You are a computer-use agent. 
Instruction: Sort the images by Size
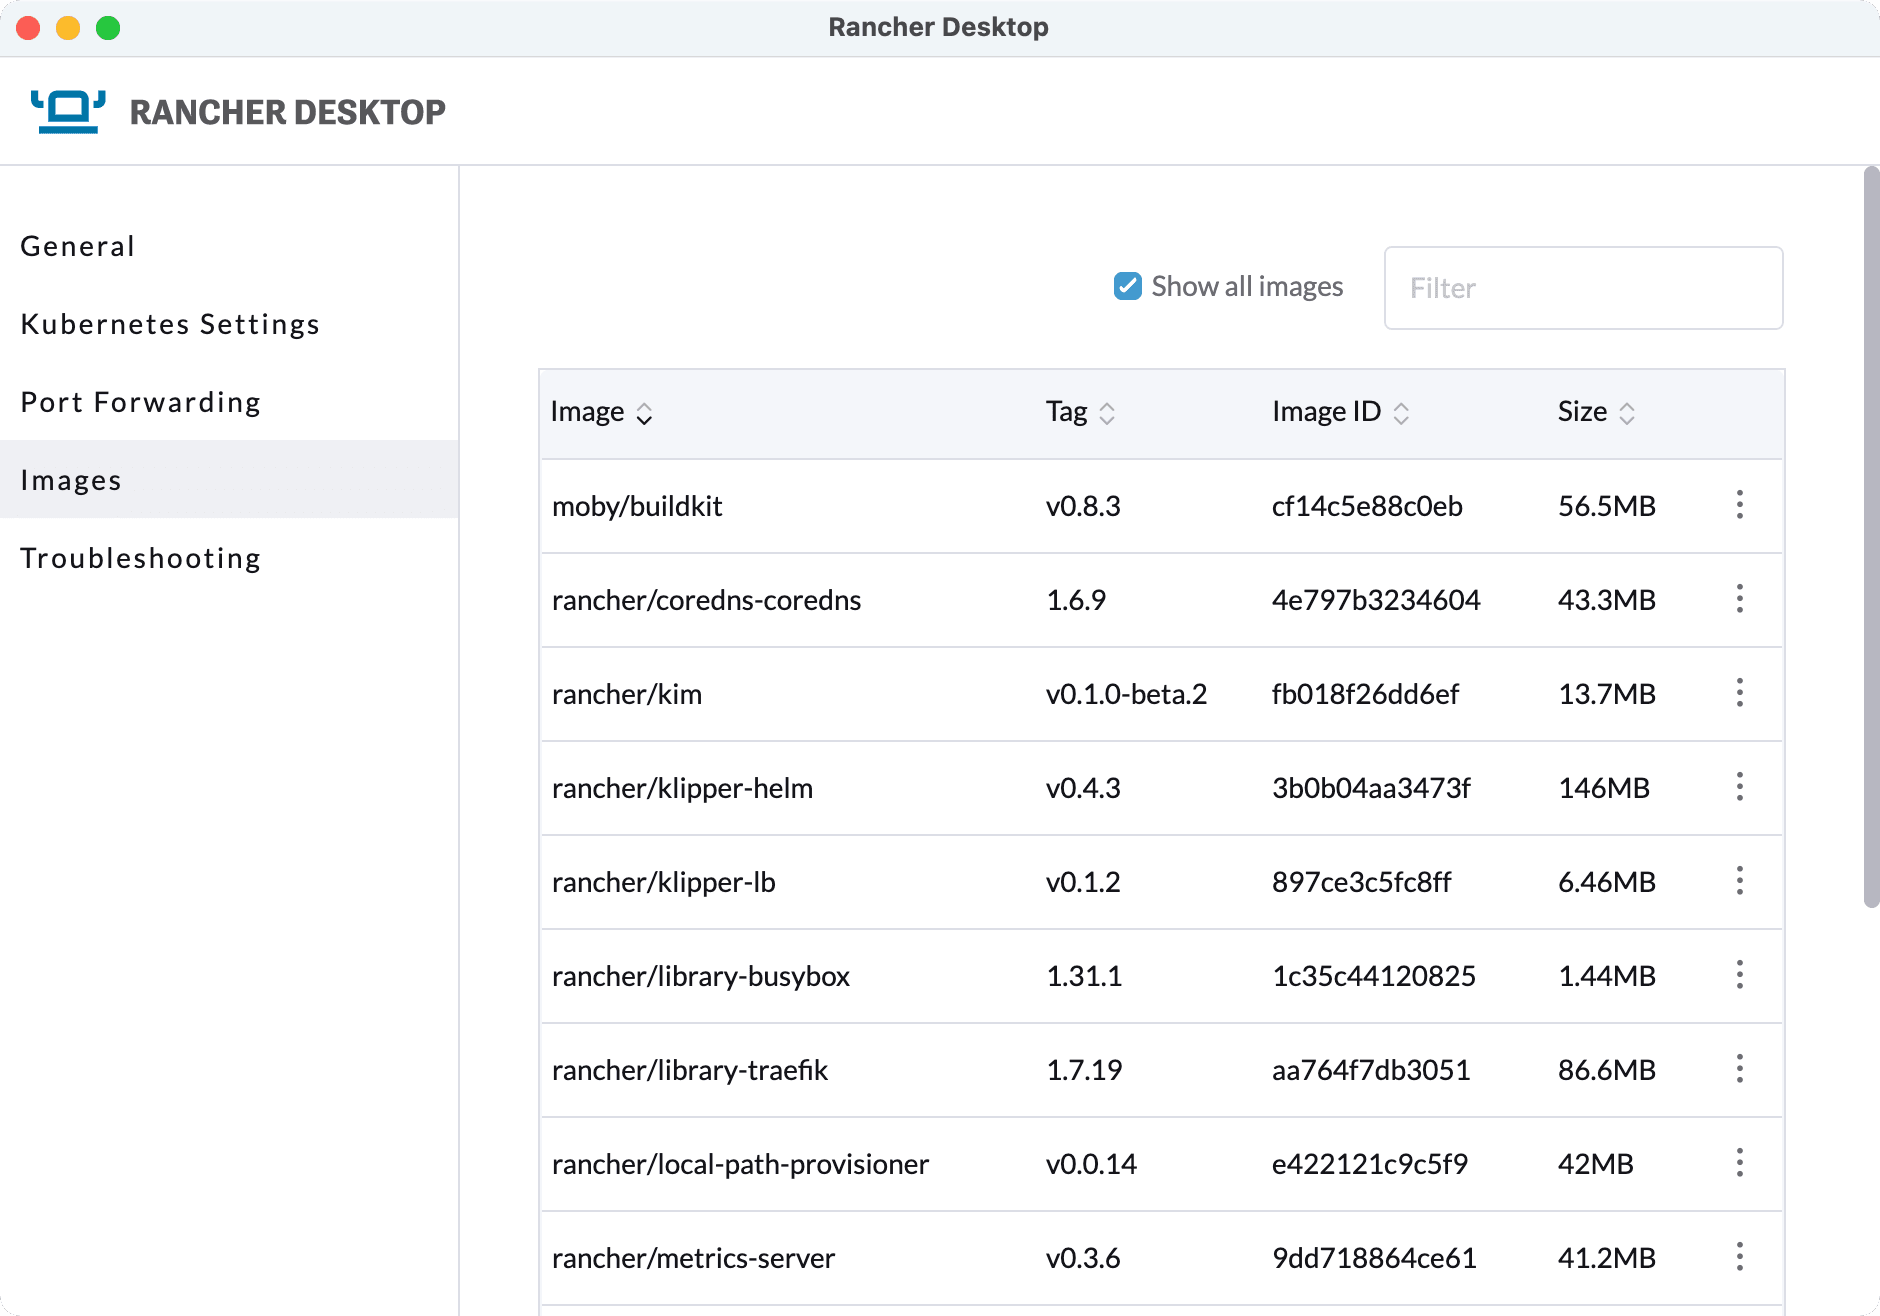(x=1596, y=412)
